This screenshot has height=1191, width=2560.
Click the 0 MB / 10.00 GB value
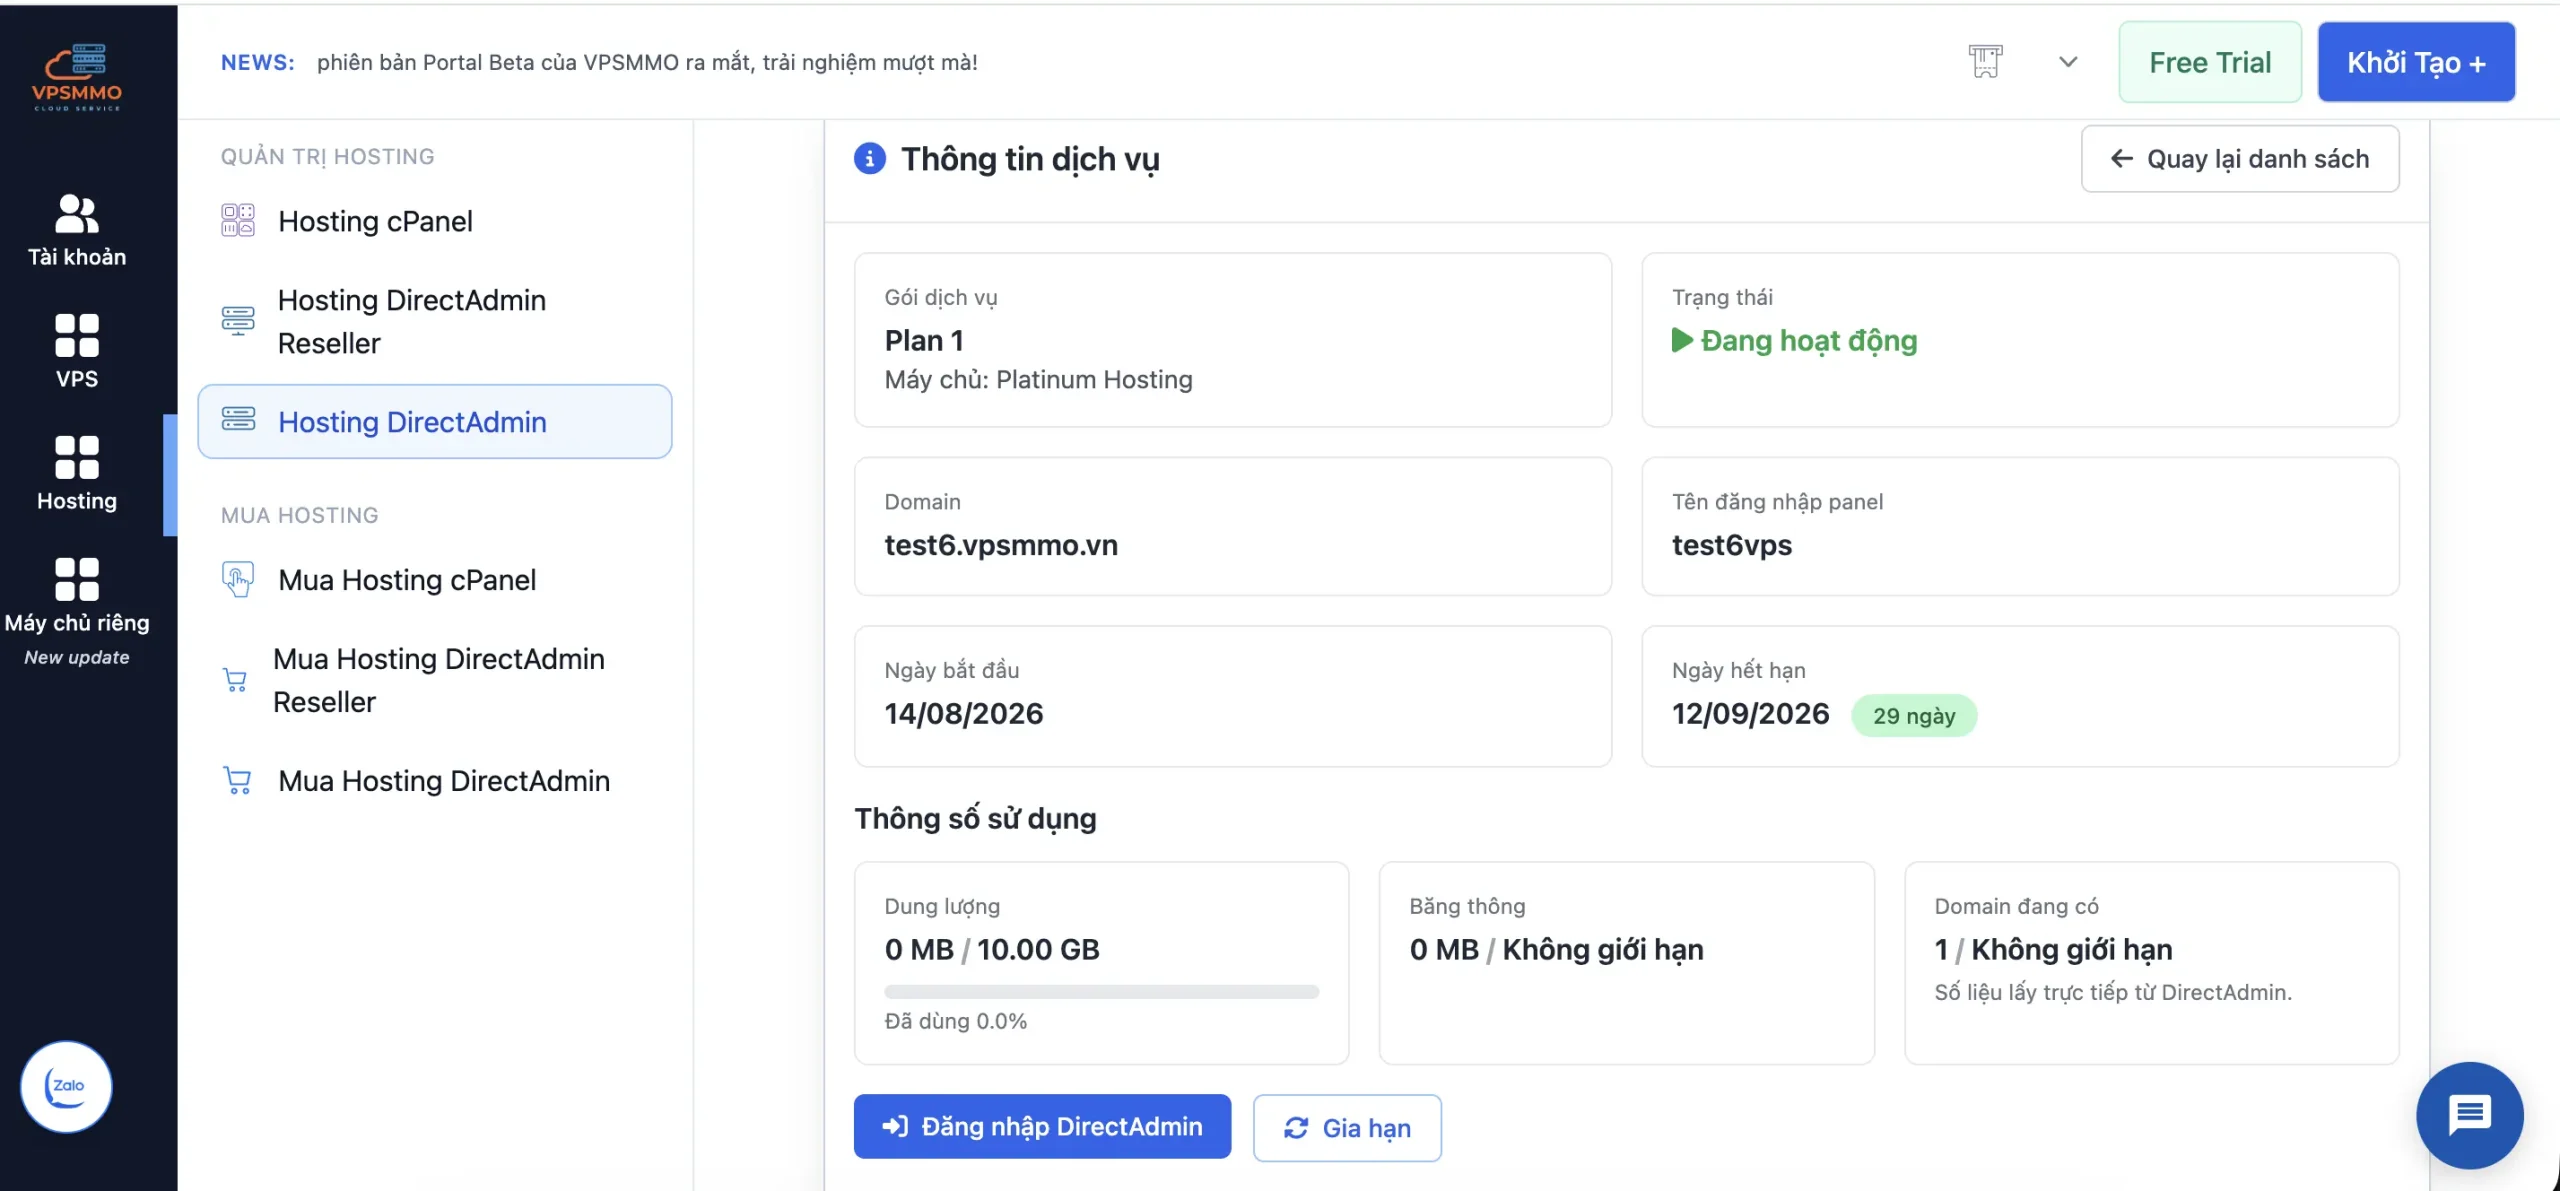coord(992,949)
